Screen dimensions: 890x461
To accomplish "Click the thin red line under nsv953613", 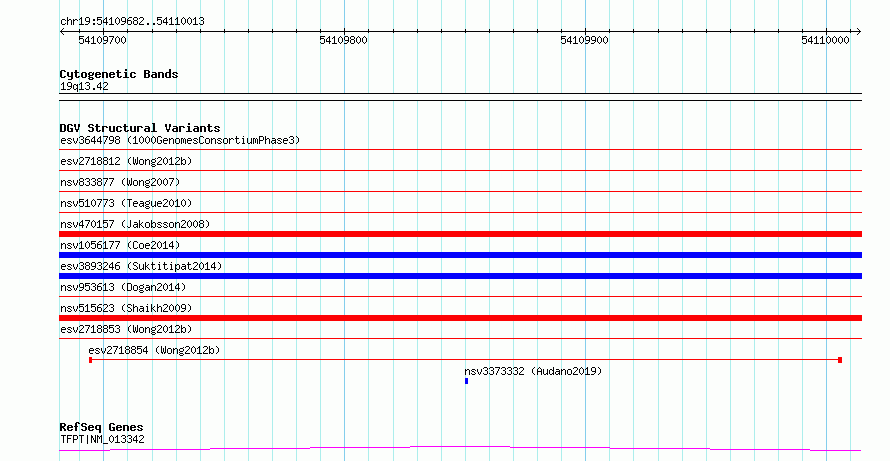I will pyautogui.click(x=460, y=297).
